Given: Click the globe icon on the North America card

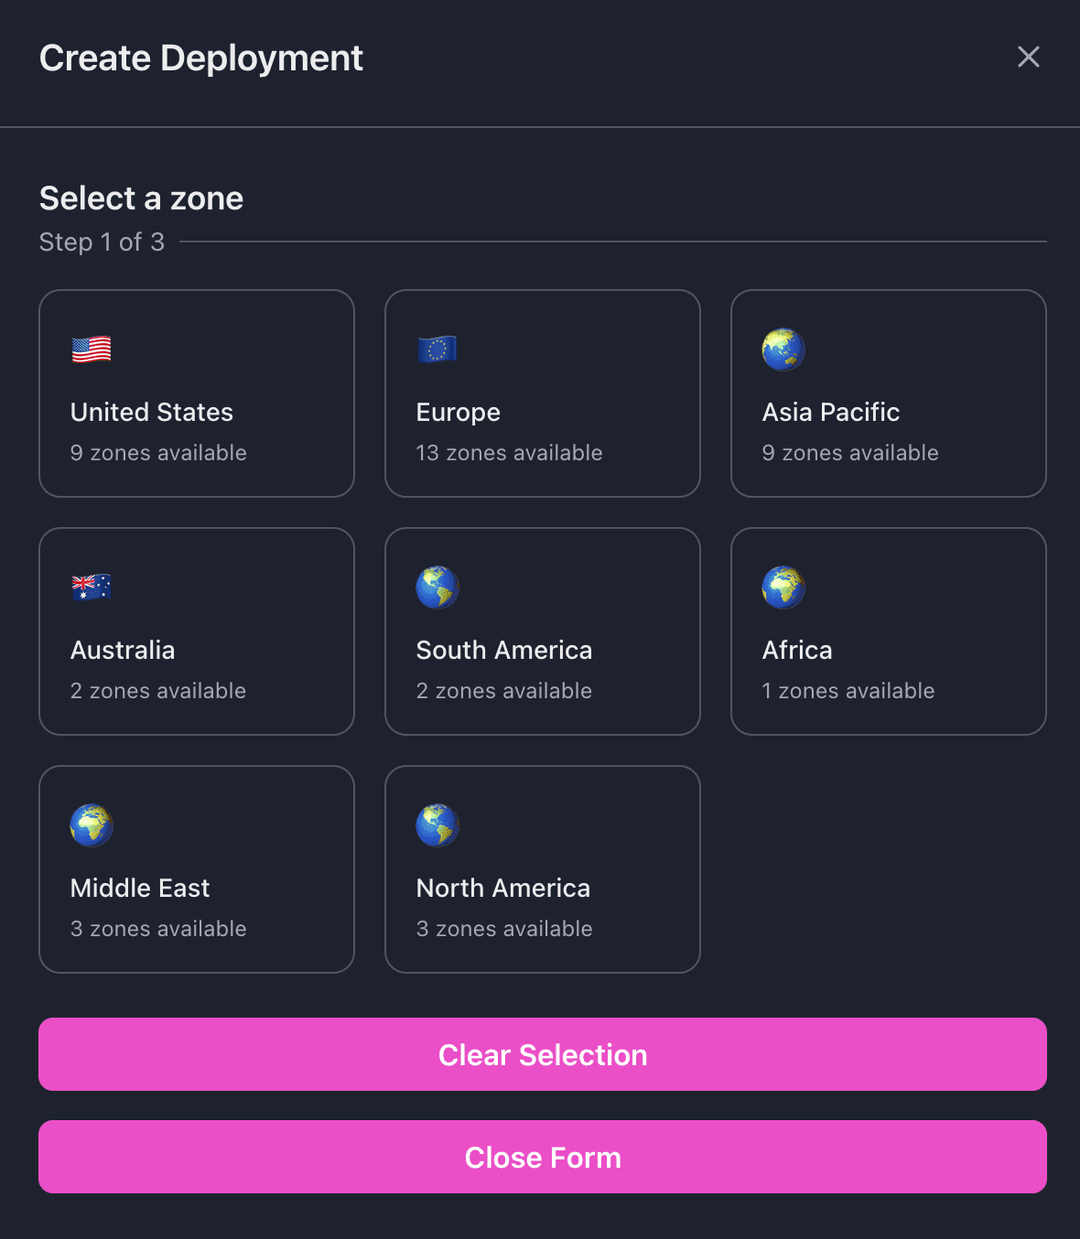Looking at the screenshot, I should click(437, 825).
